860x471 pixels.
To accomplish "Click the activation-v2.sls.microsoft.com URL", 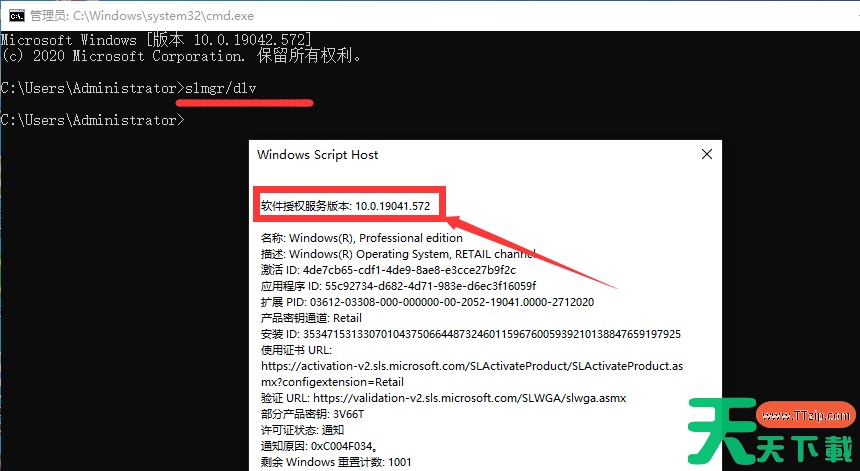I will [472, 366].
